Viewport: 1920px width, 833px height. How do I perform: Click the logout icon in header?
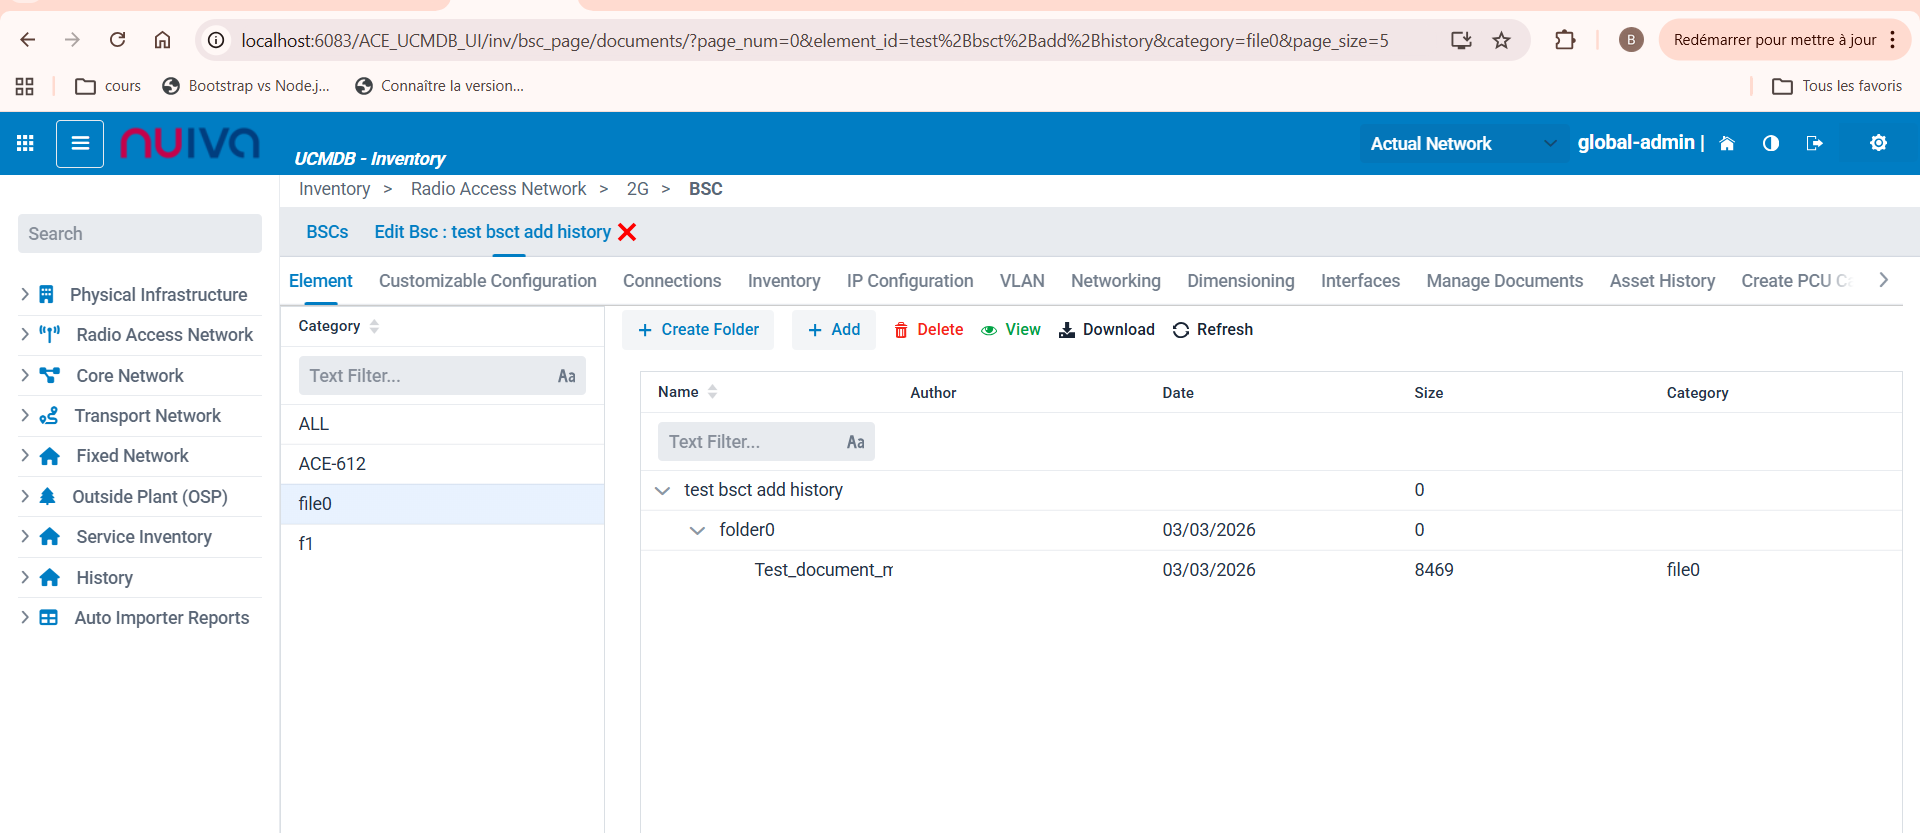pos(1814,143)
